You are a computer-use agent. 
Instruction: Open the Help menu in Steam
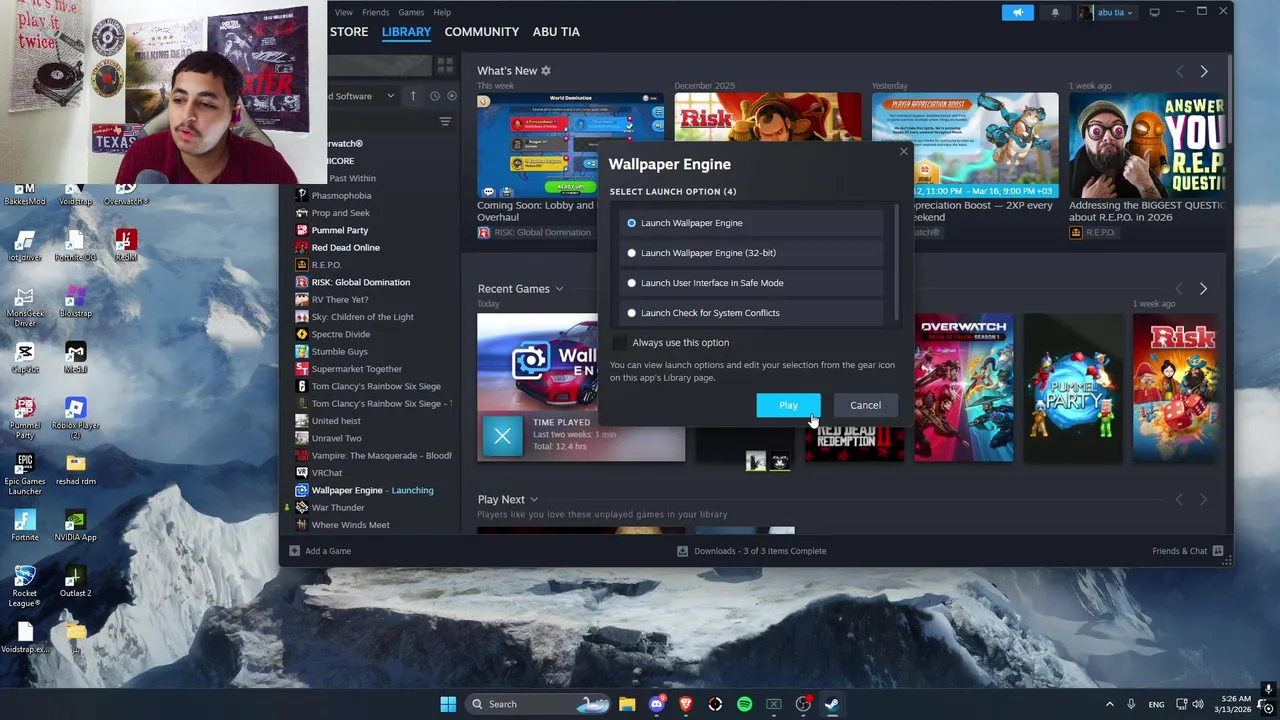point(442,12)
